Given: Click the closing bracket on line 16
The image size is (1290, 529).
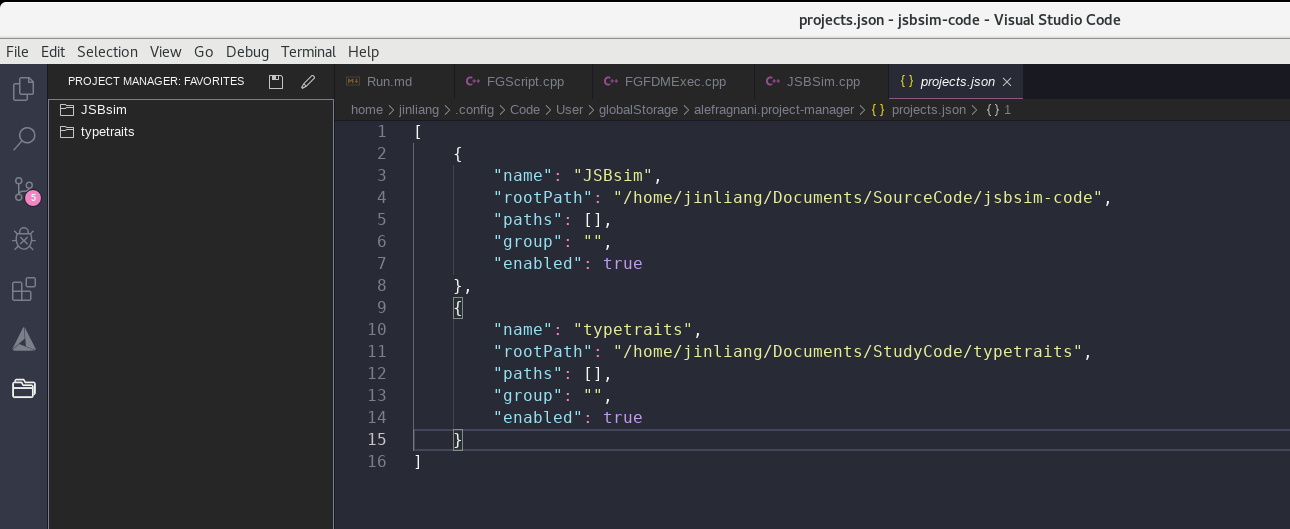Looking at the screenshot, I should click(417, 461).
